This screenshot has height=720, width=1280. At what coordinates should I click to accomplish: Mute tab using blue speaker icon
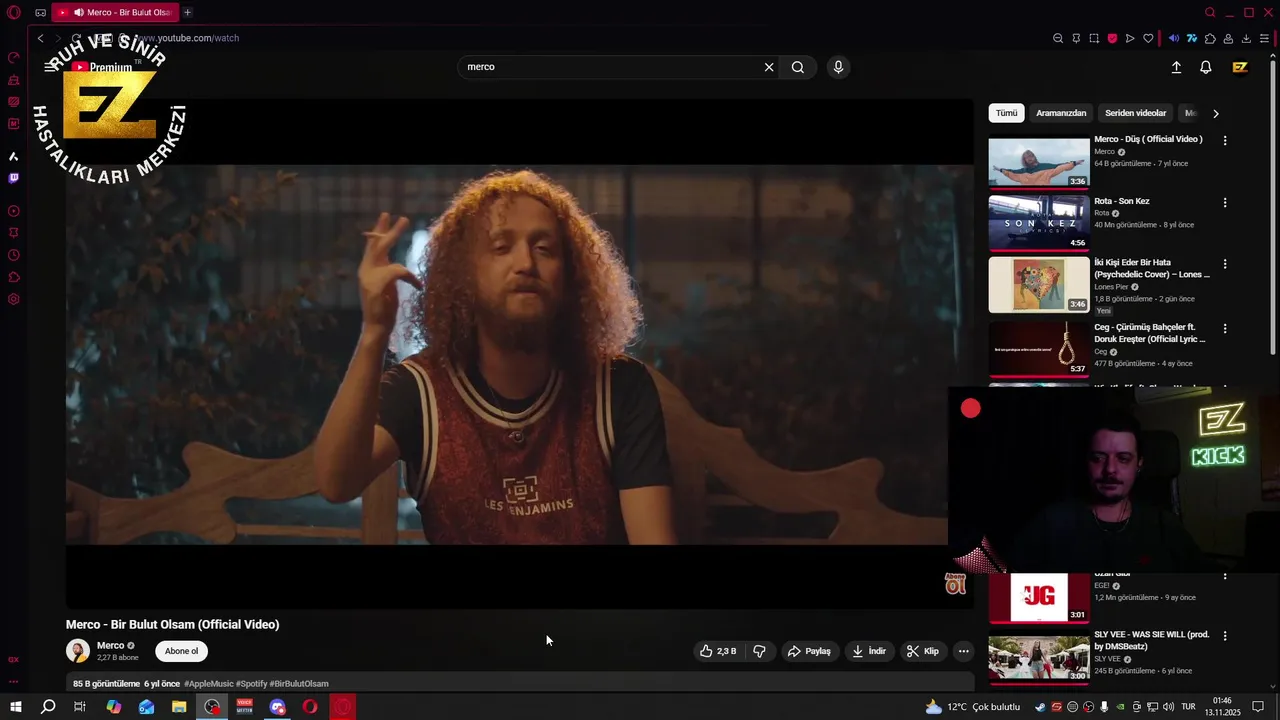tap(1174, 39)
